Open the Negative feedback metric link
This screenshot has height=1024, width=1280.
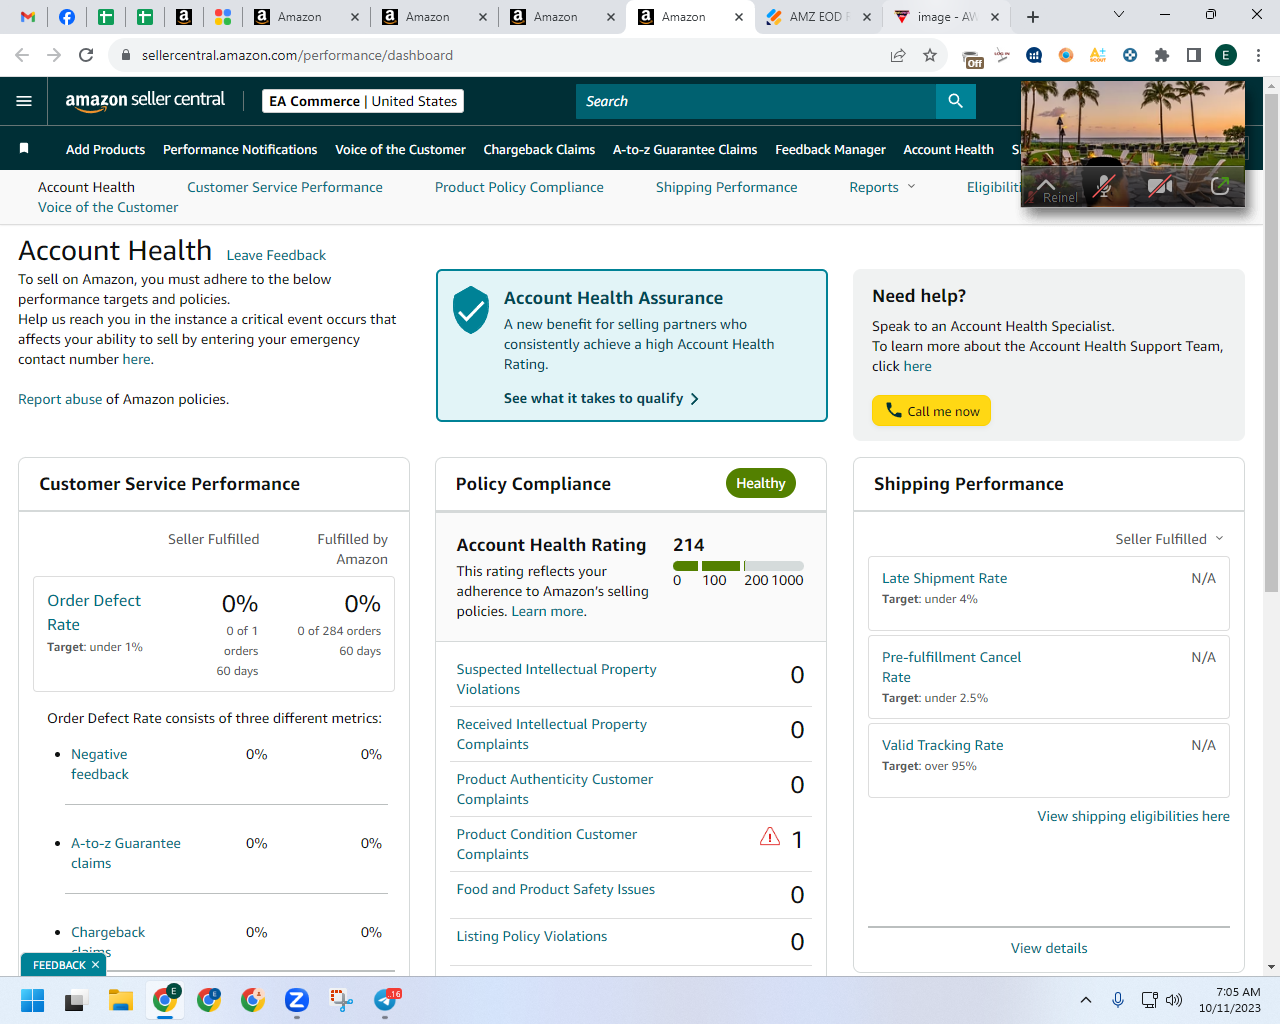pos(100,764)
